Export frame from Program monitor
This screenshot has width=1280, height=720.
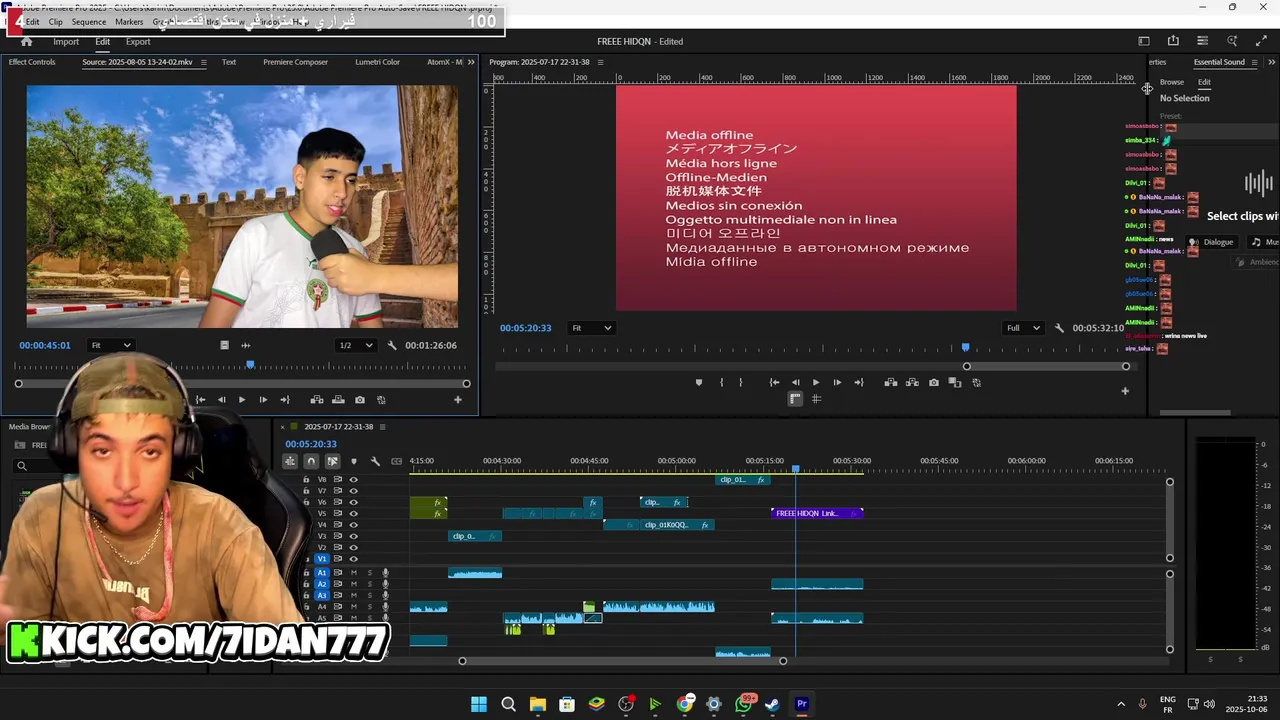(934, 382)
